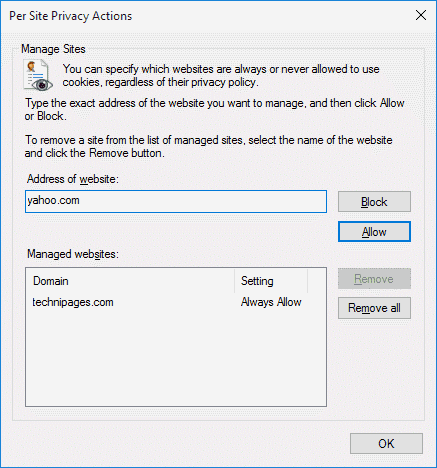The height and width of the screenshot is (468, 437).
Task: Click the Remove all button
Action: pyautogui.click(x=374, y=308)
